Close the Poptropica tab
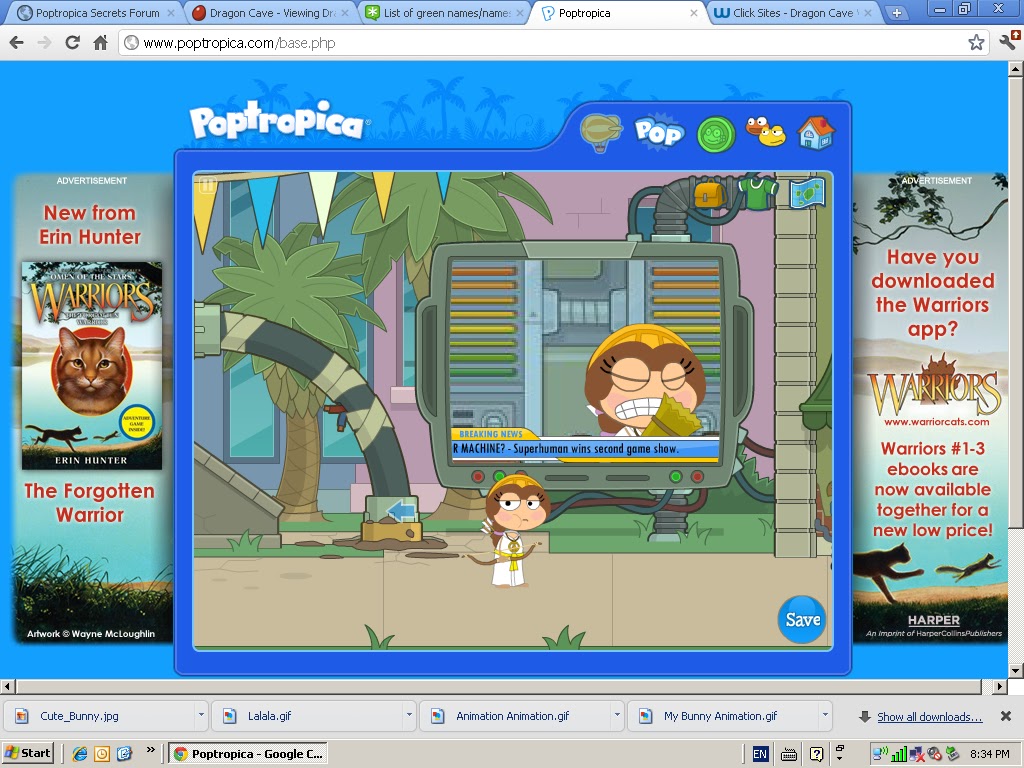This screenshot has width=1024, height=768. click(694, 13)
